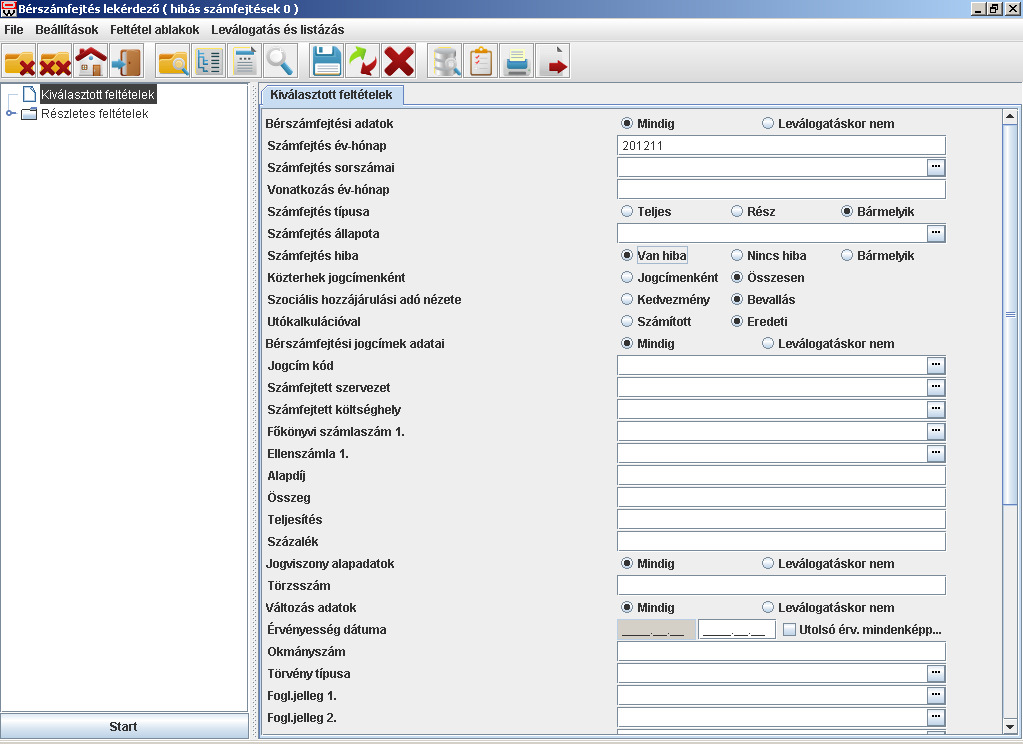Click the Összeg input field
The width and height of the screenshot is (1023, 744).
[x=781, y=497]
